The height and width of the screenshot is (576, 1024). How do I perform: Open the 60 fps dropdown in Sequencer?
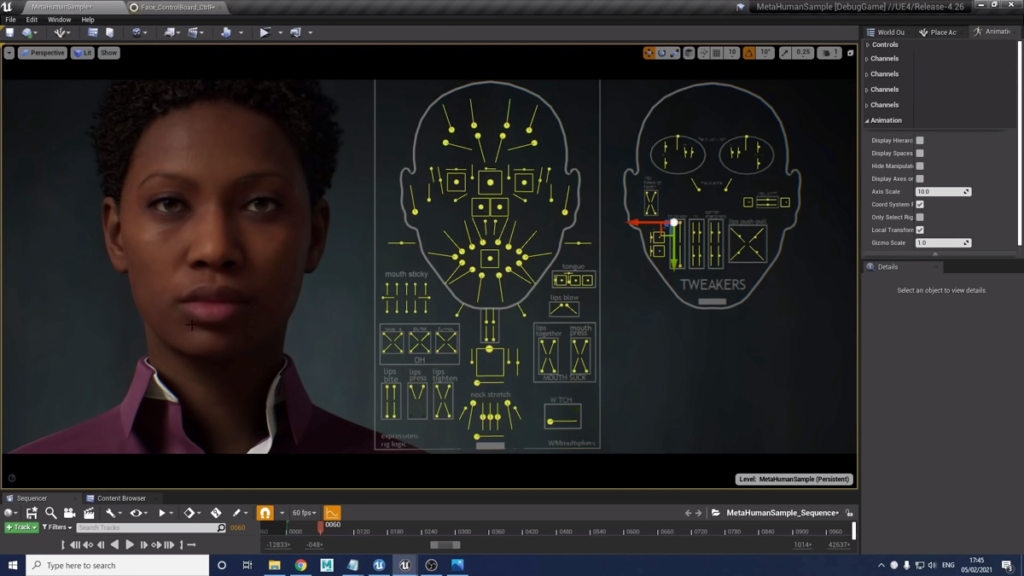pyautogui.click(x=303, y=512)
